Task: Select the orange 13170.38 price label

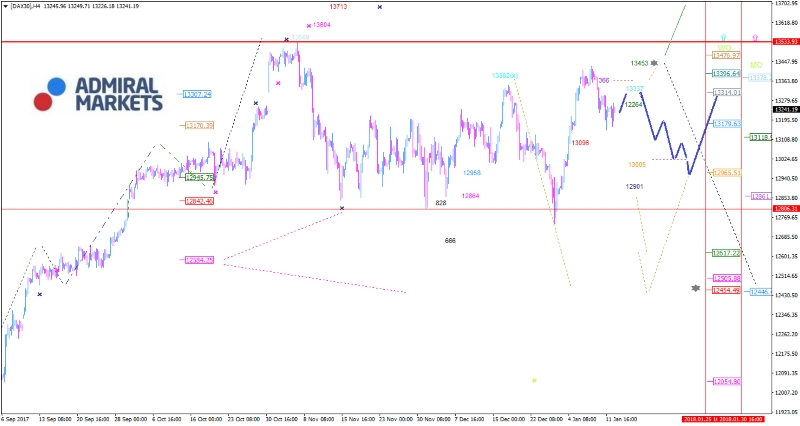Action: pyautogui.click(x=199, y=126)
